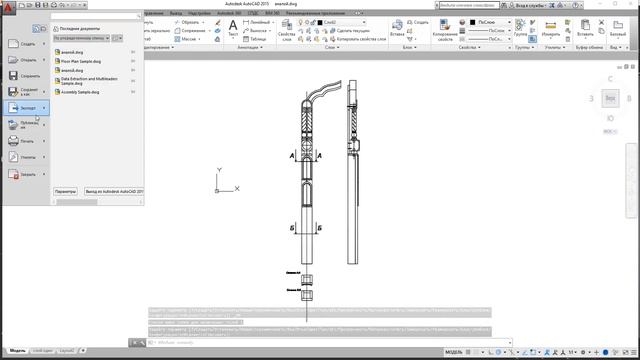
Task: Click Сохранить (Save) in application menu
Action: click(27, 76)
